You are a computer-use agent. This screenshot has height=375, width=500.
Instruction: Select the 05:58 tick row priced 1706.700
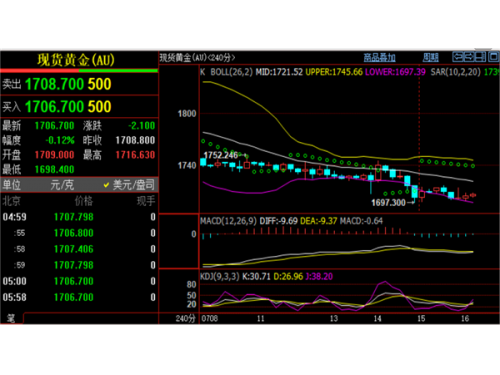click(x=79, y=297)
